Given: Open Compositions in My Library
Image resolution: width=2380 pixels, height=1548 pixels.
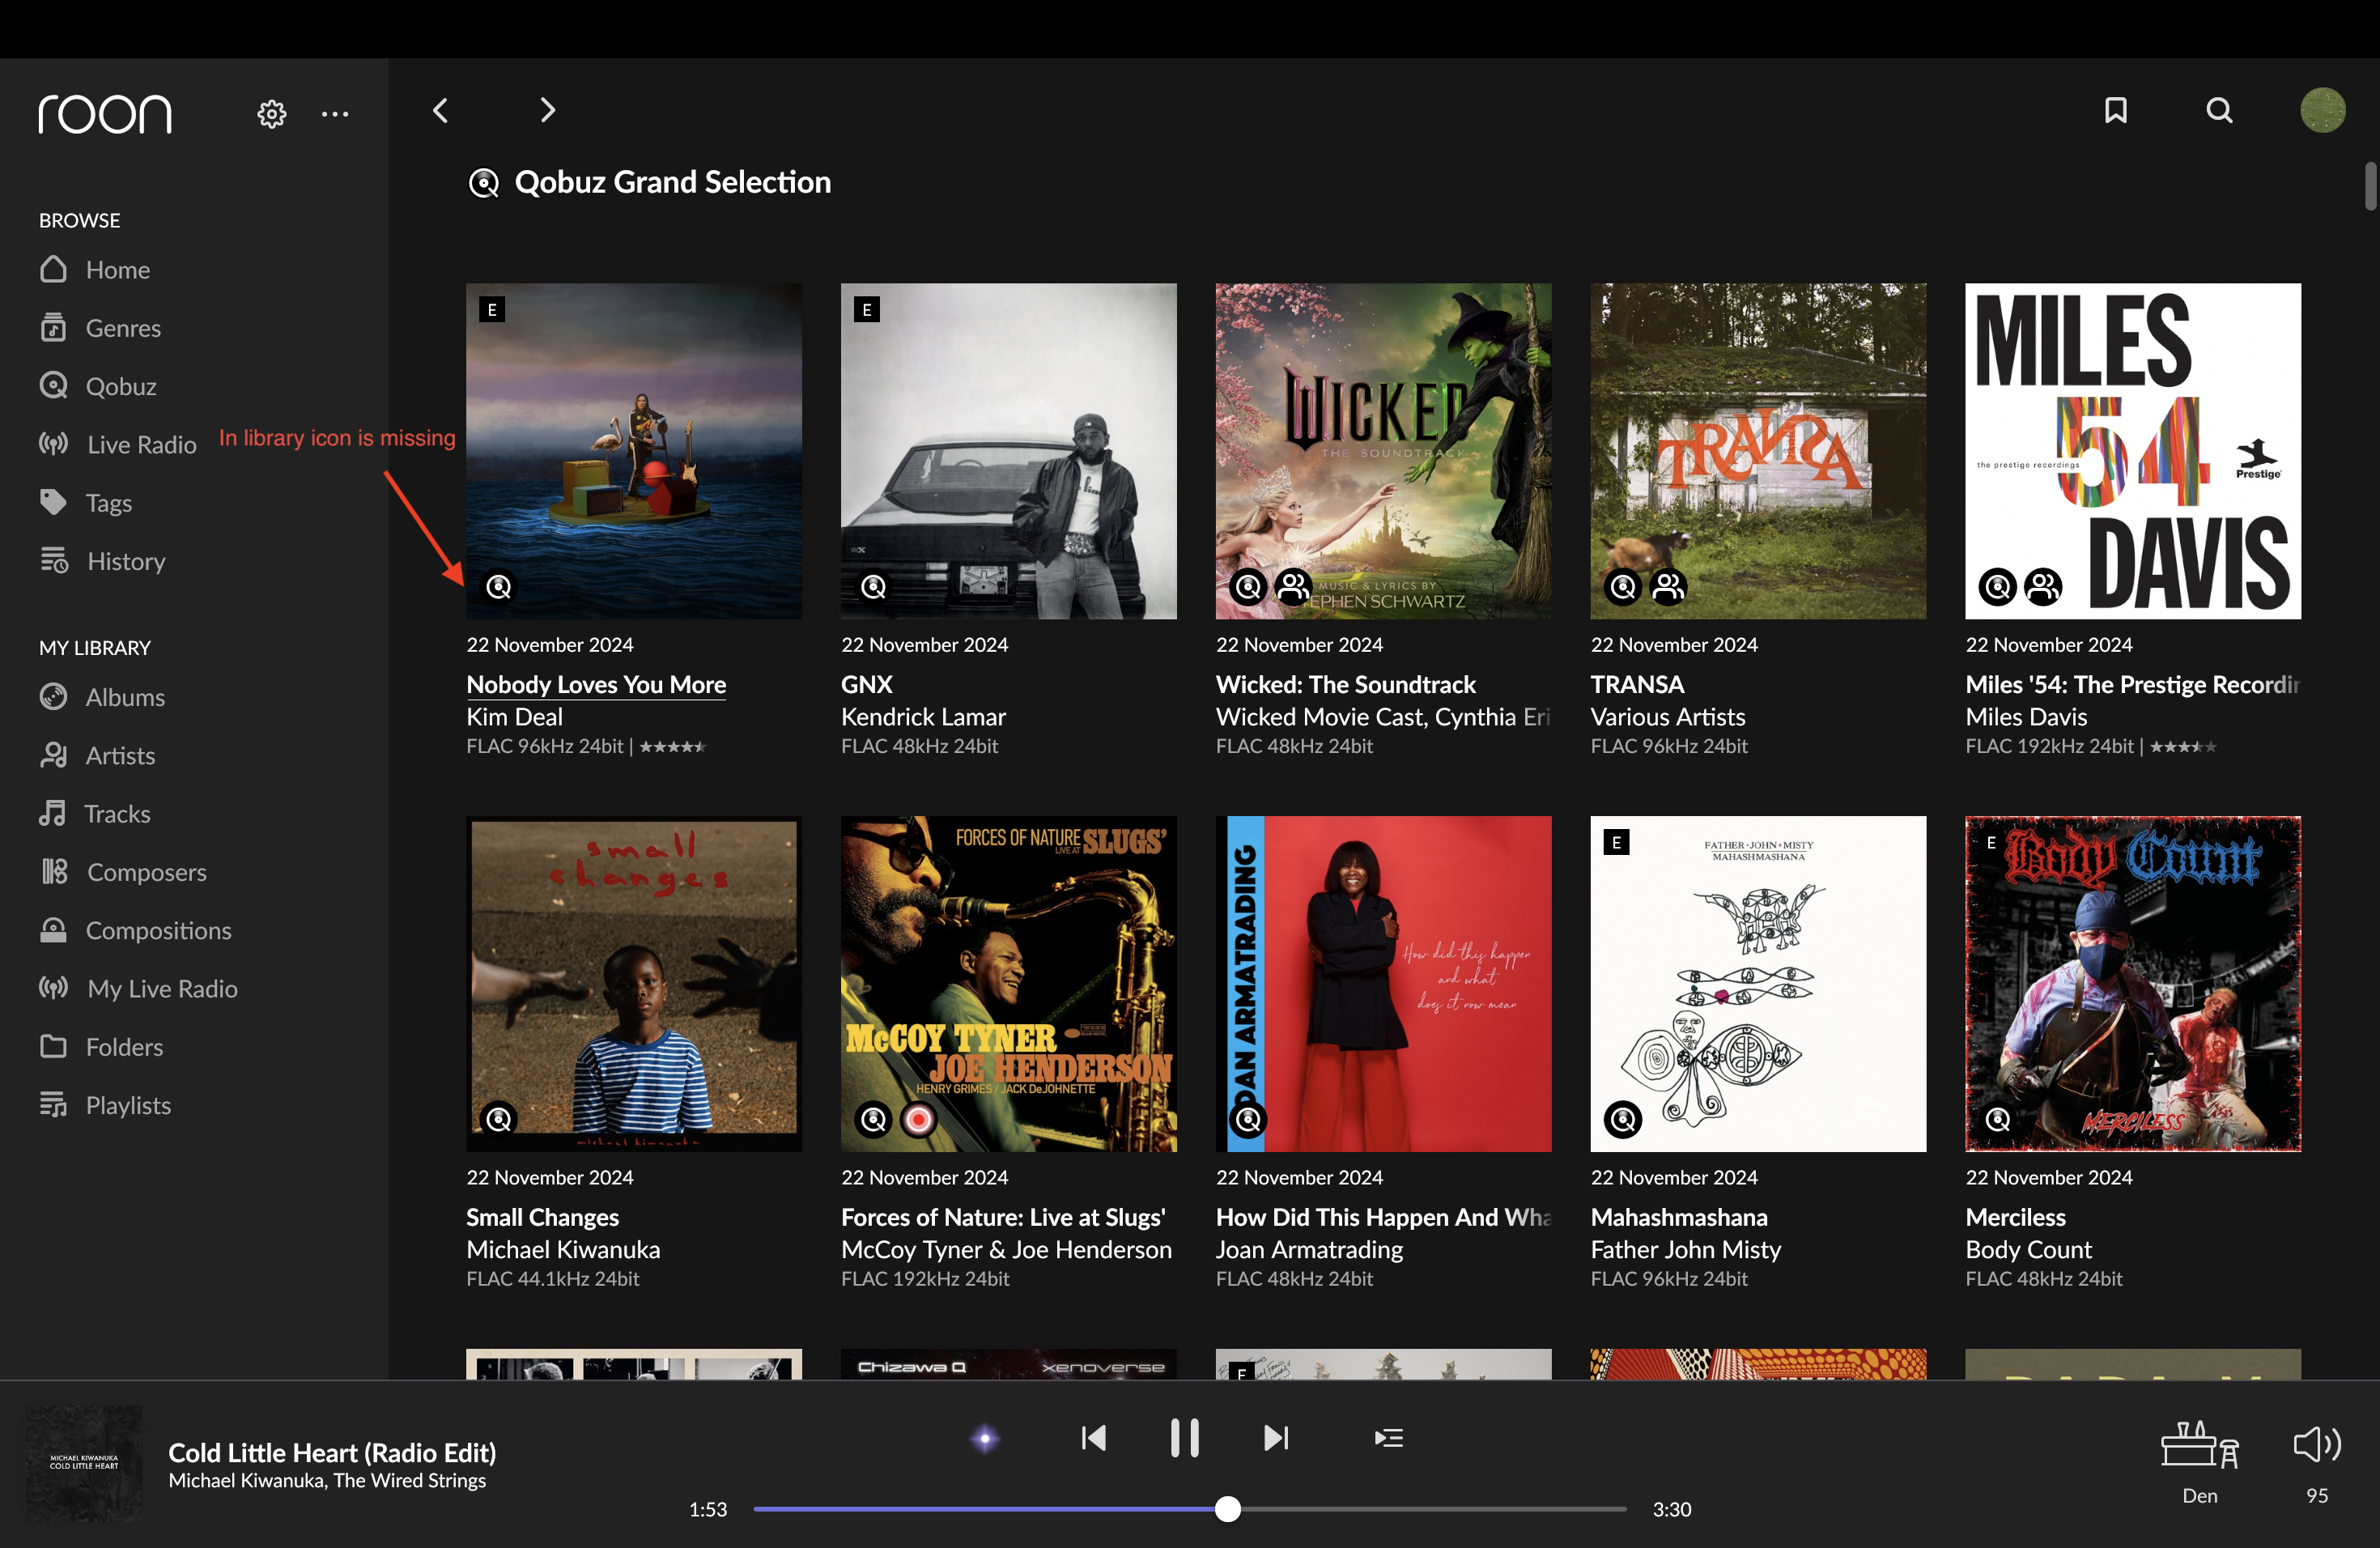Looking at the screenshot, I should point(135,930).
